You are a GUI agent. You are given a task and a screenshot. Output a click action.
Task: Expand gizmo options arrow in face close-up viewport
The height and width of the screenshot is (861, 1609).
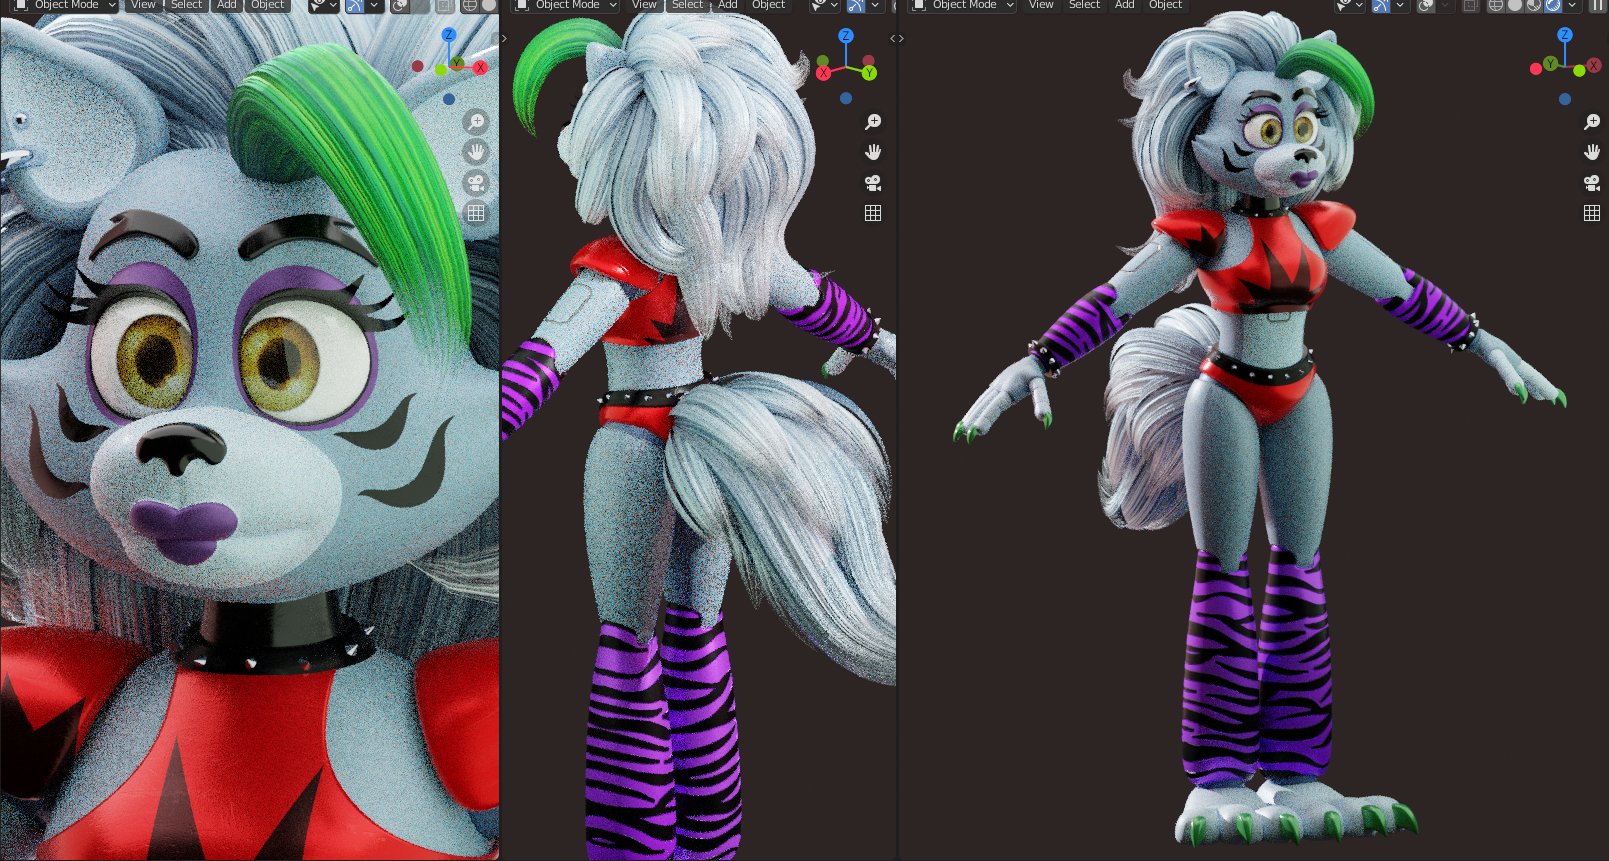click(374, 5)
